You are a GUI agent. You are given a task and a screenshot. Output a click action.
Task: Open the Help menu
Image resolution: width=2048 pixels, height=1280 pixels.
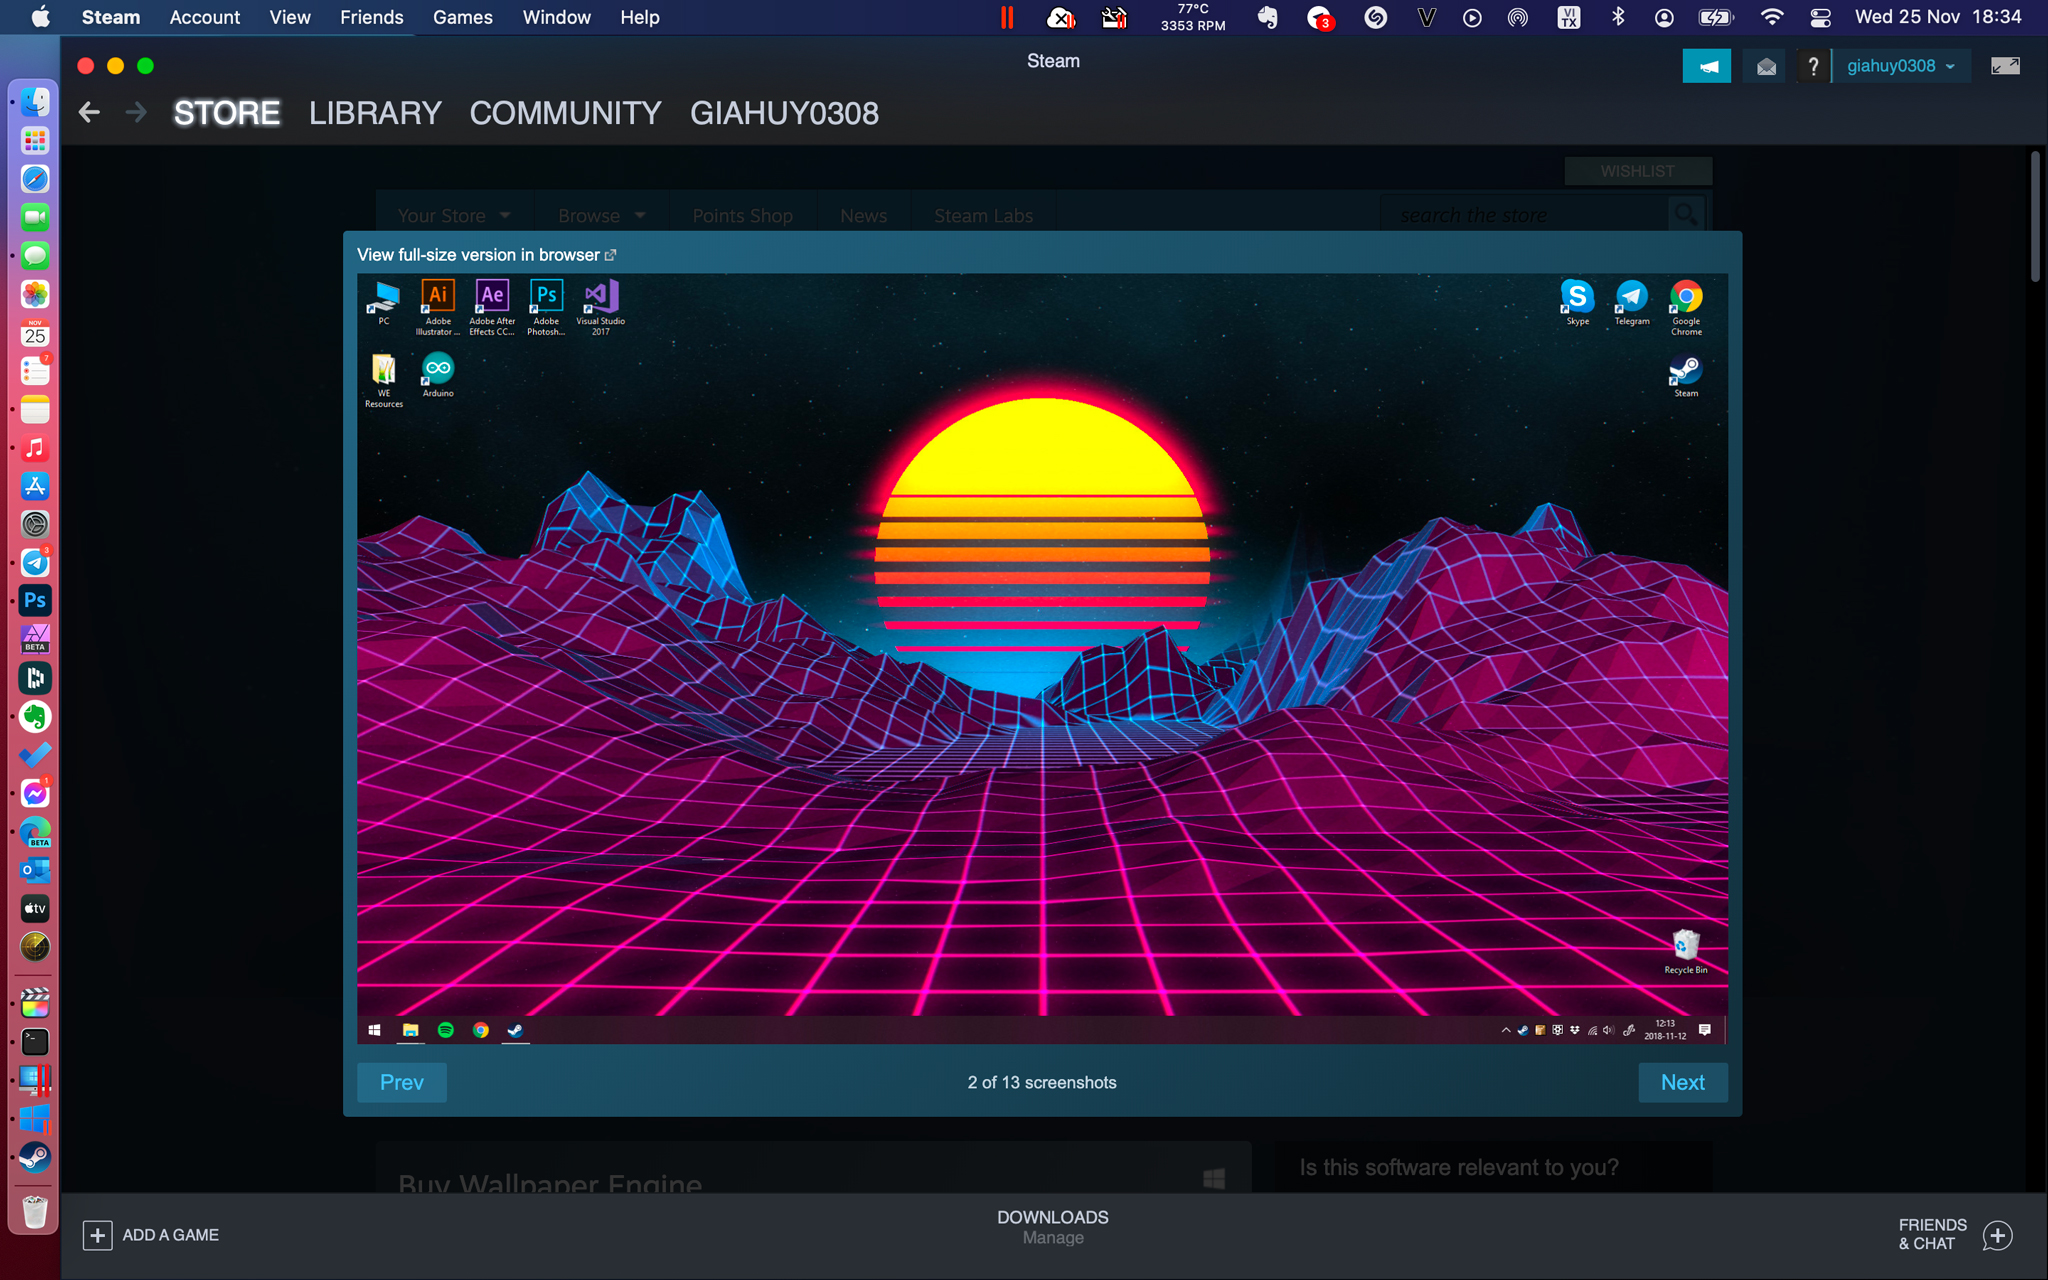640,17
